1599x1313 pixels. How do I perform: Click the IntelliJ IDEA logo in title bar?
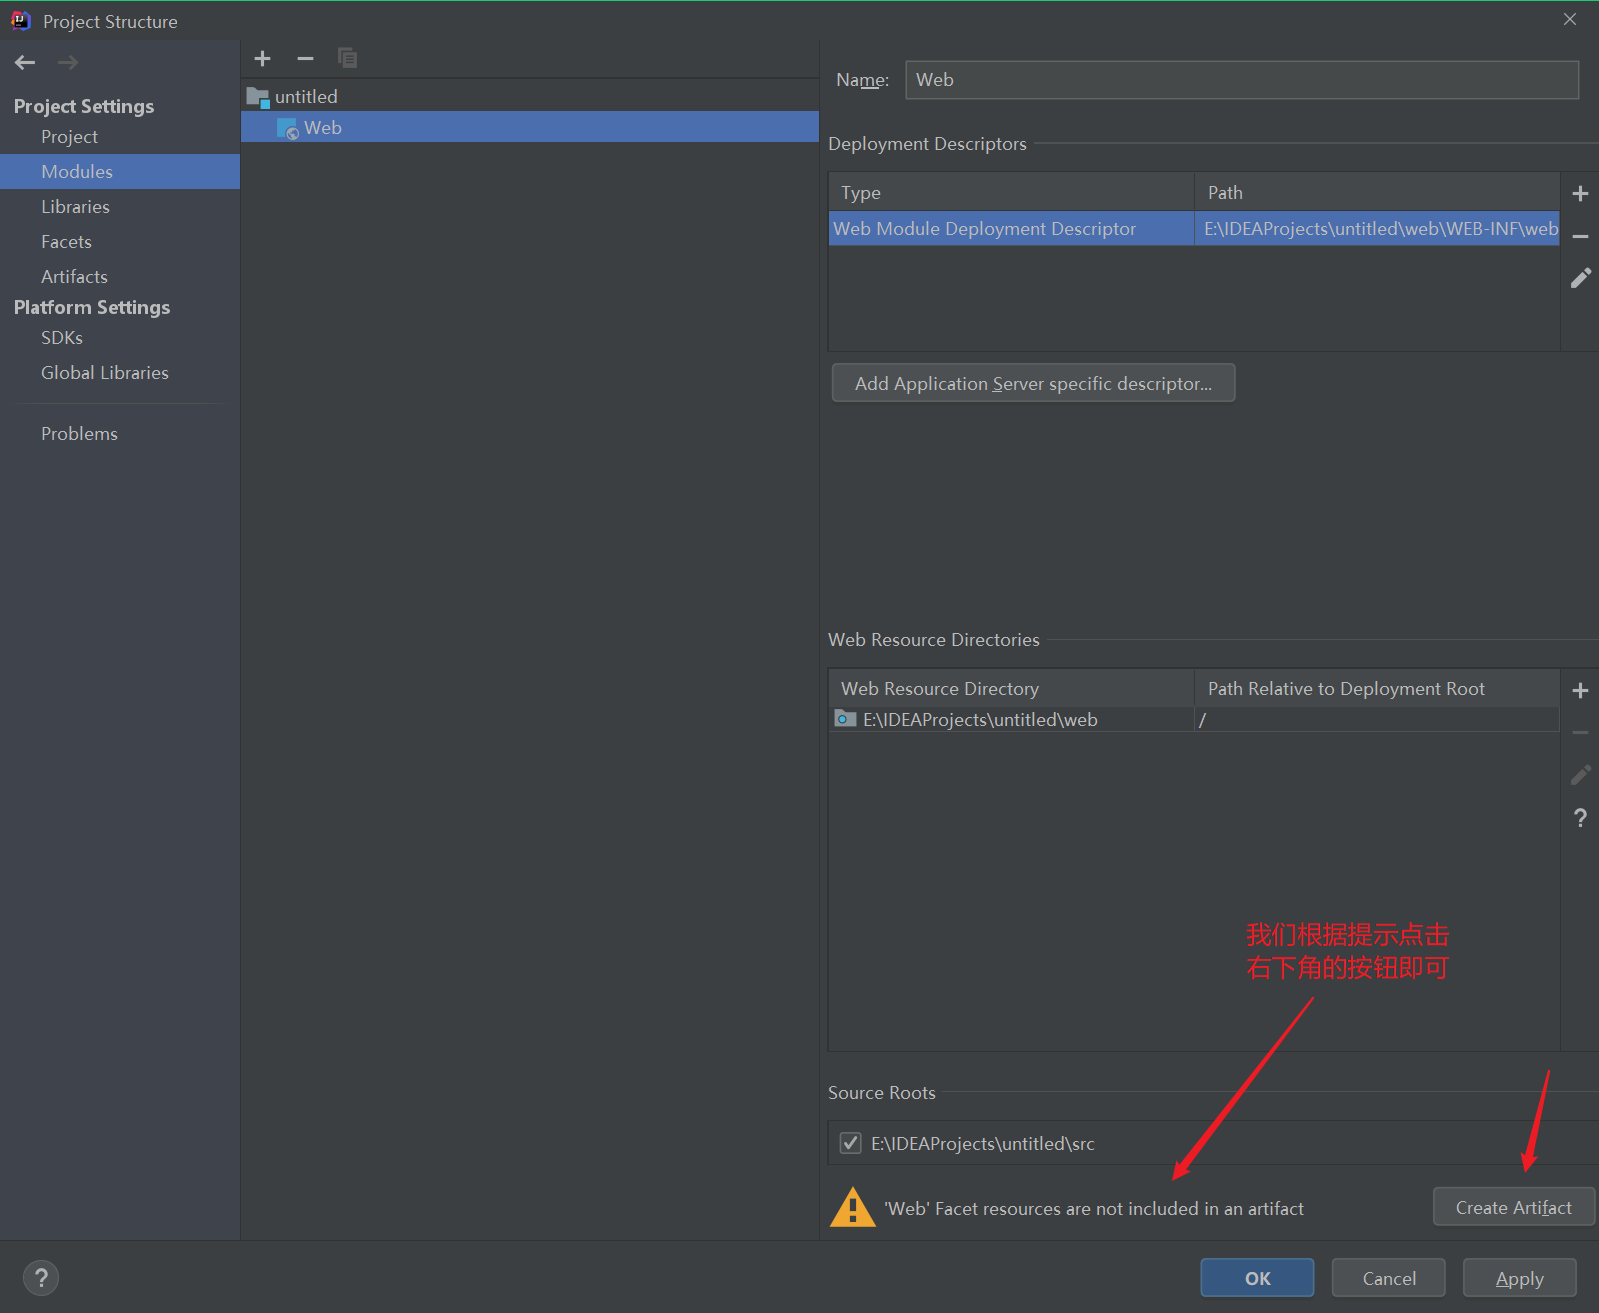point(21,21)
